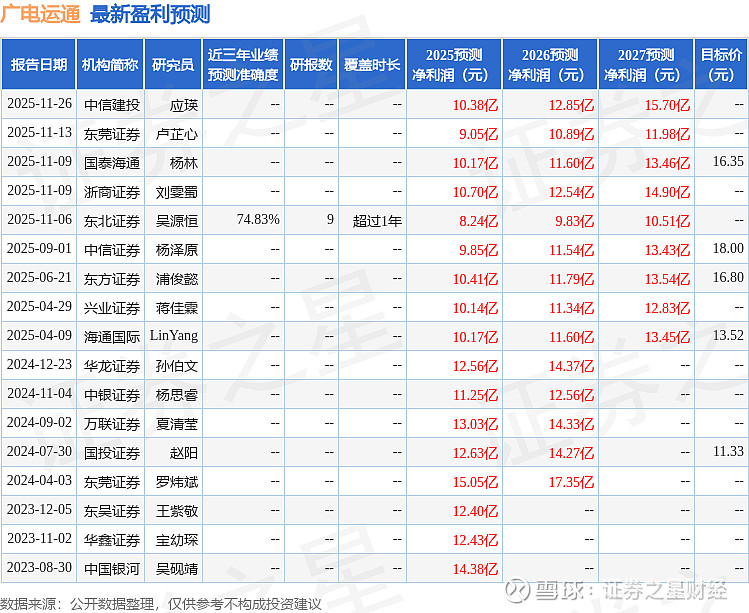The width and height of the screenshot is (749, 613).
Task: Click the value 8.24亿
Action: (479, 221)
